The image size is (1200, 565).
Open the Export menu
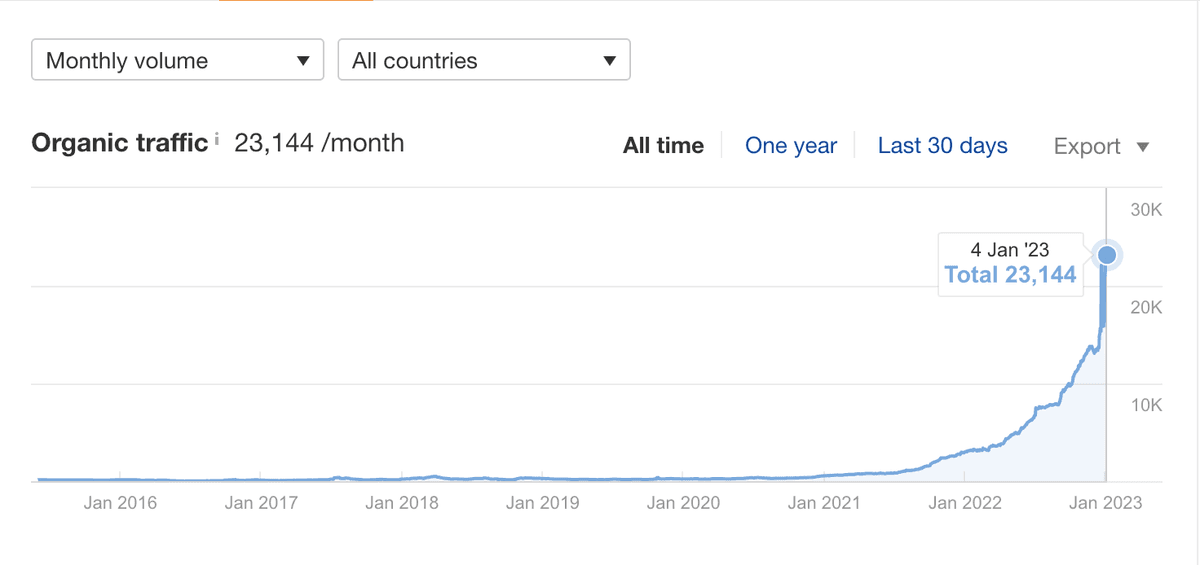tap(1102, 146)
